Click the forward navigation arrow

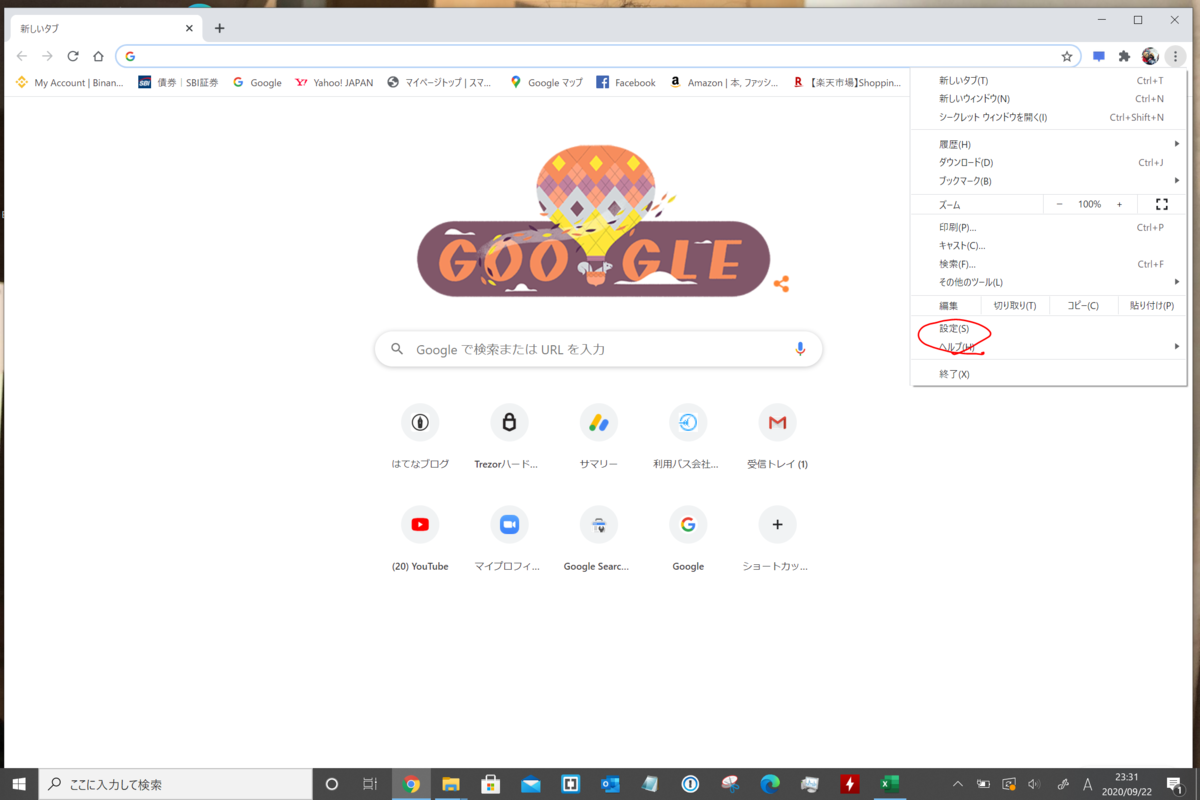tap(47, 56)
